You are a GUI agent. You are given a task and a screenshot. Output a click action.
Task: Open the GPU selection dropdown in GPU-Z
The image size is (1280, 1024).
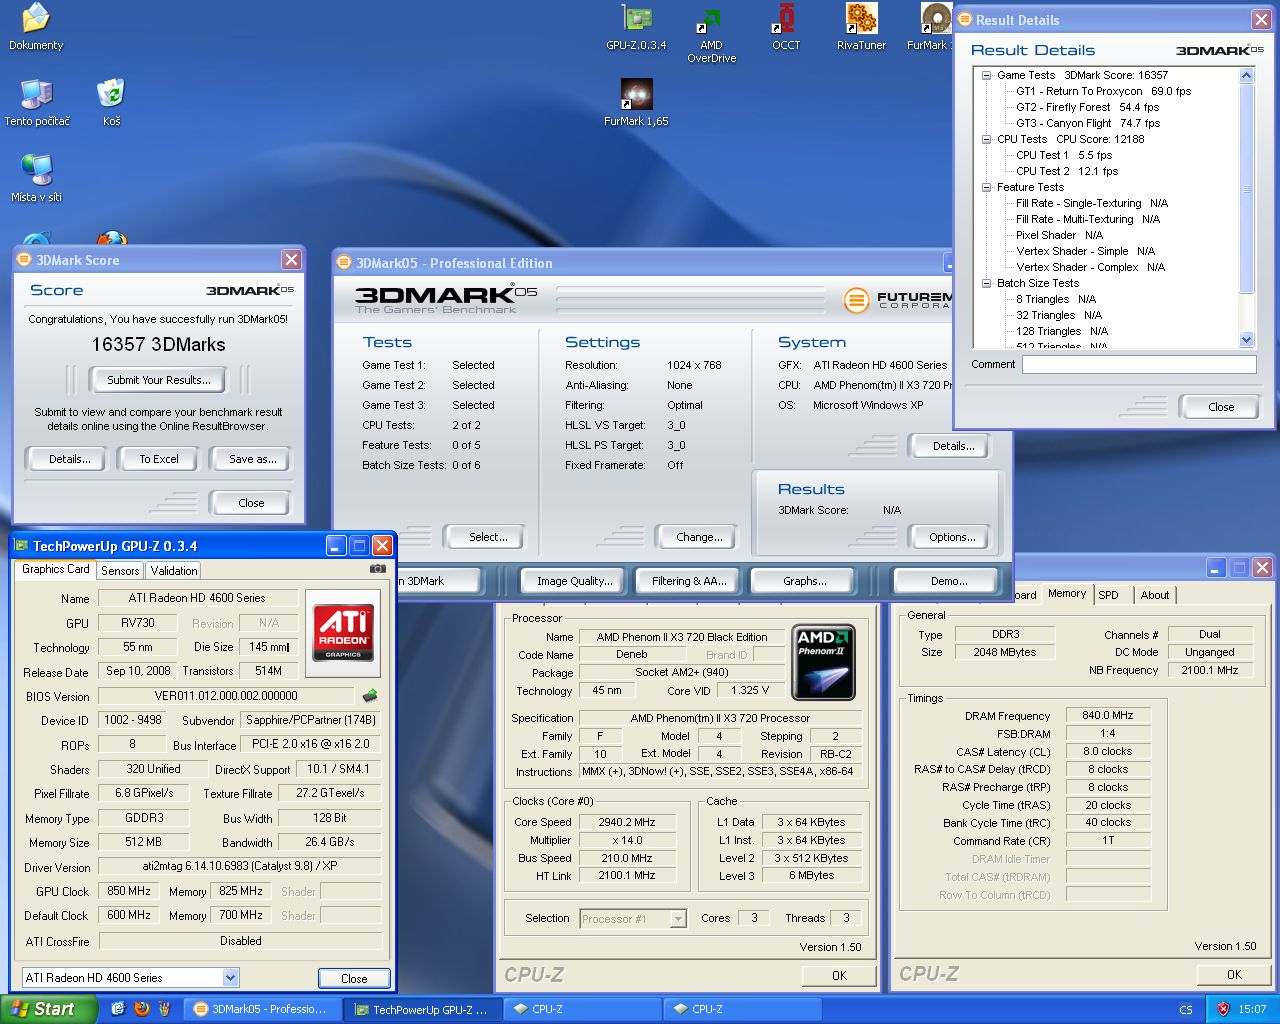tap(231, 978)
